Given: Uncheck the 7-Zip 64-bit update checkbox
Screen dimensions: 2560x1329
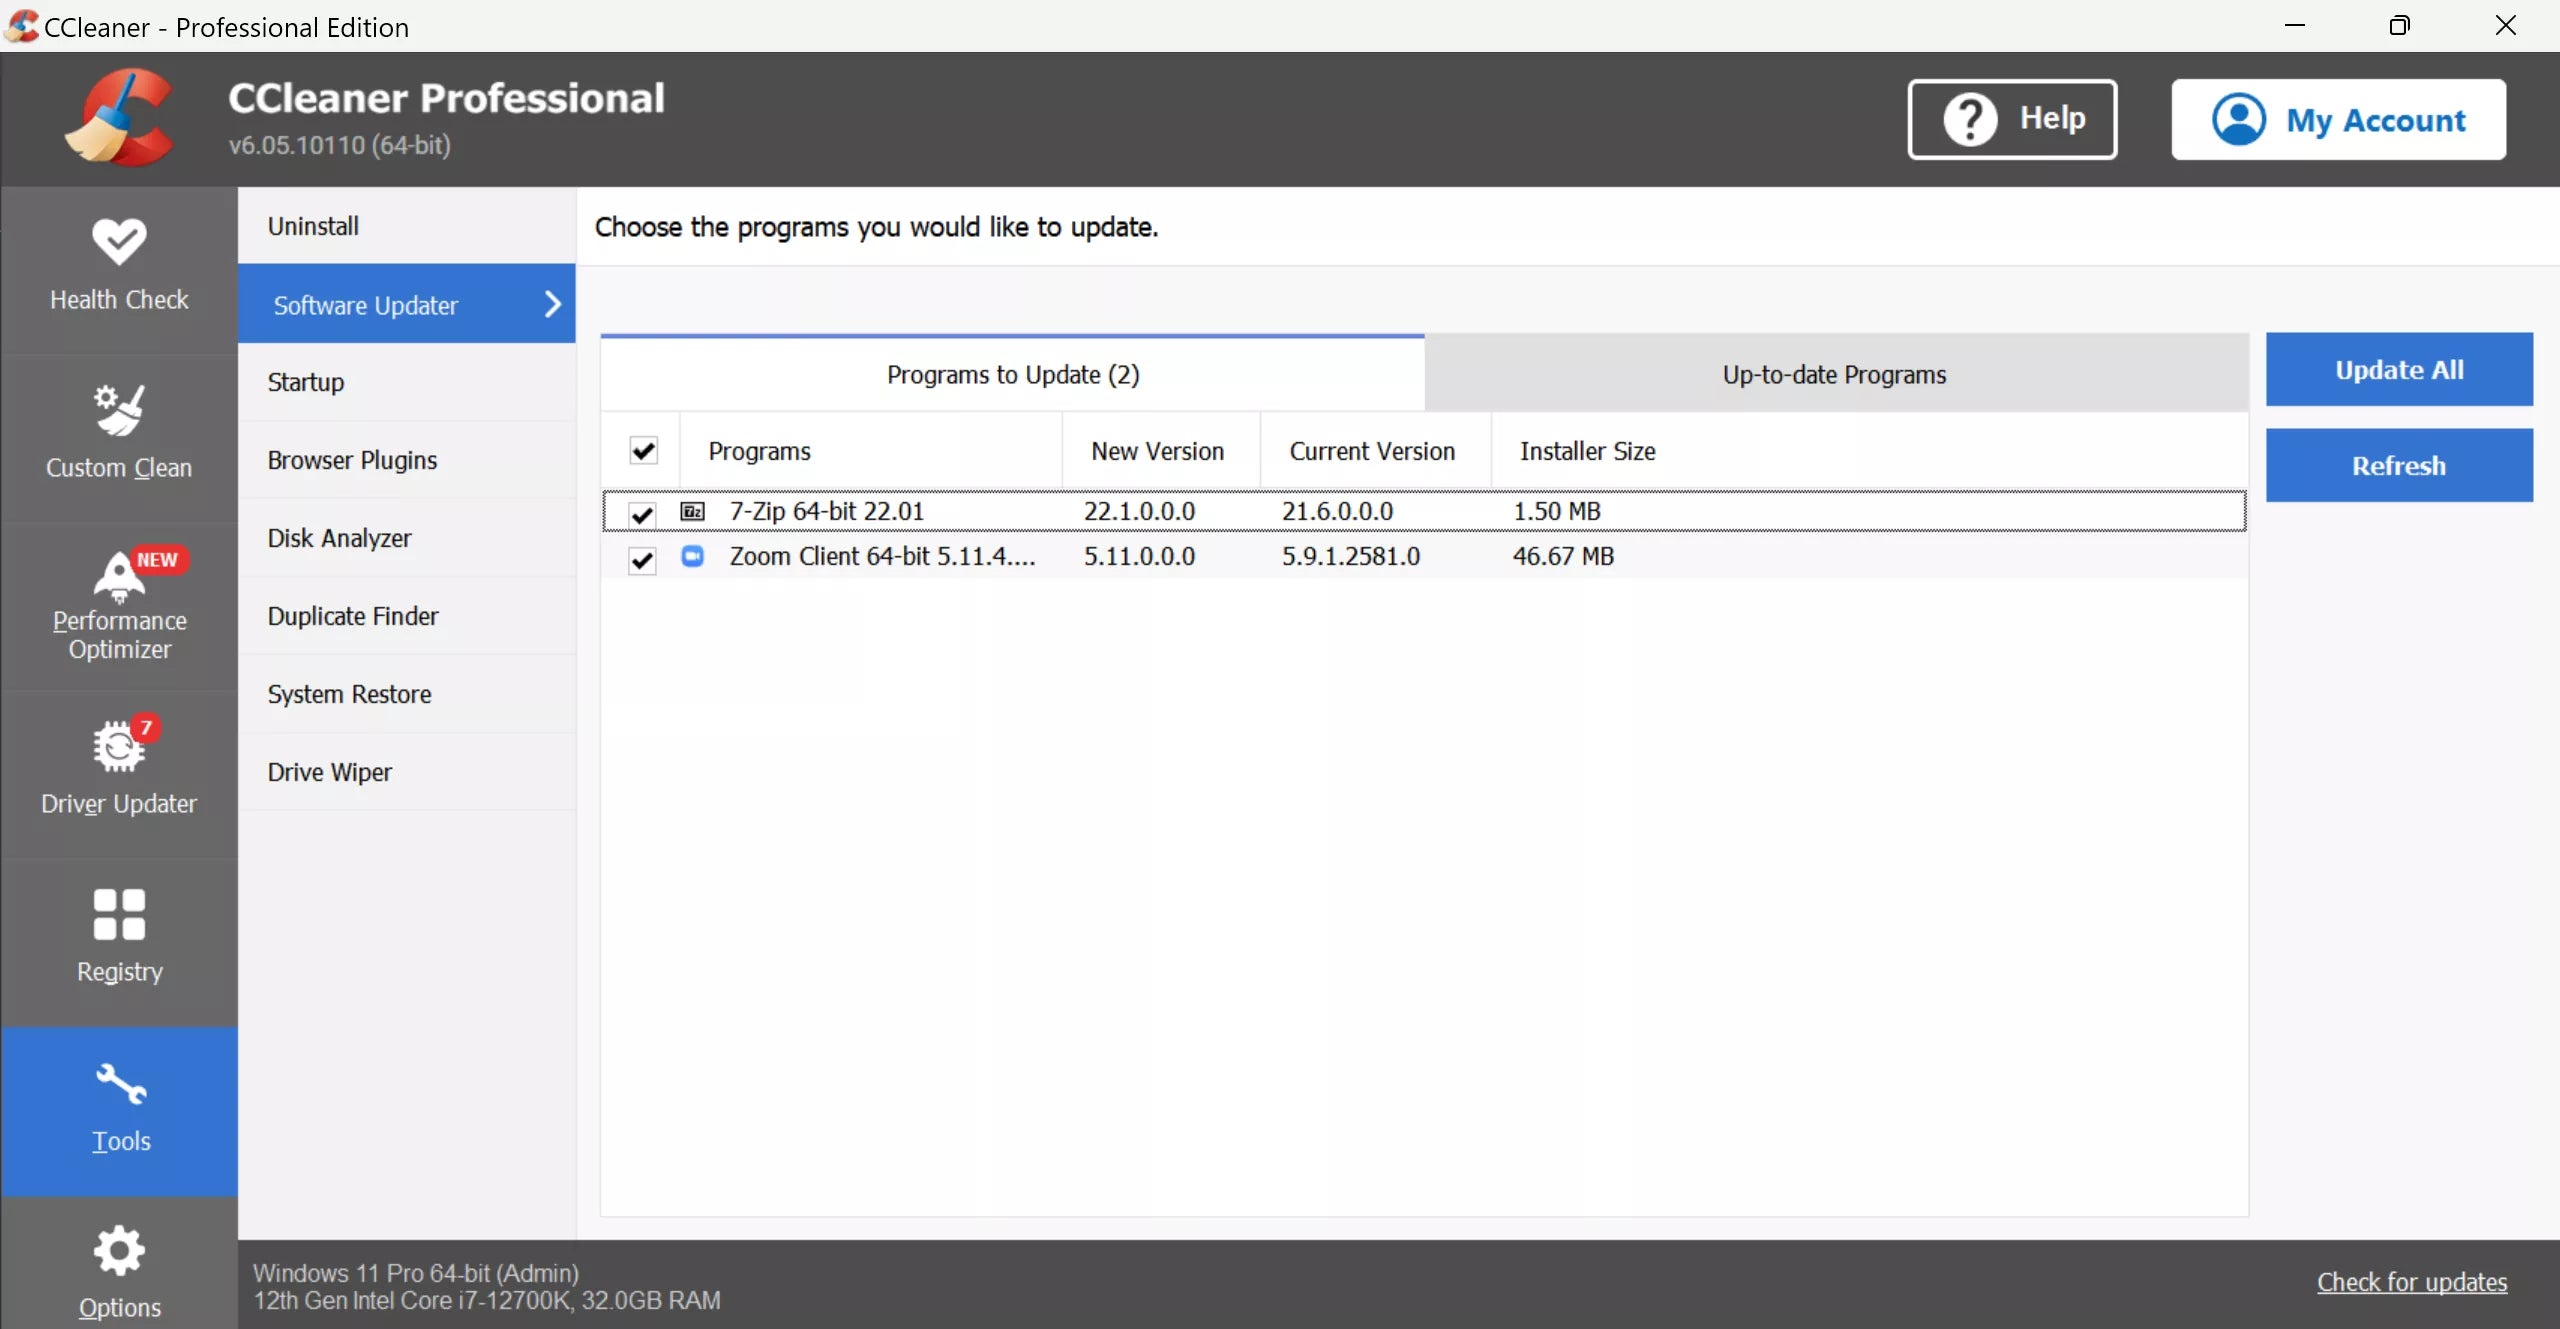Looking at the screenshot, I should pyautogui.click(x=642, y=514).
